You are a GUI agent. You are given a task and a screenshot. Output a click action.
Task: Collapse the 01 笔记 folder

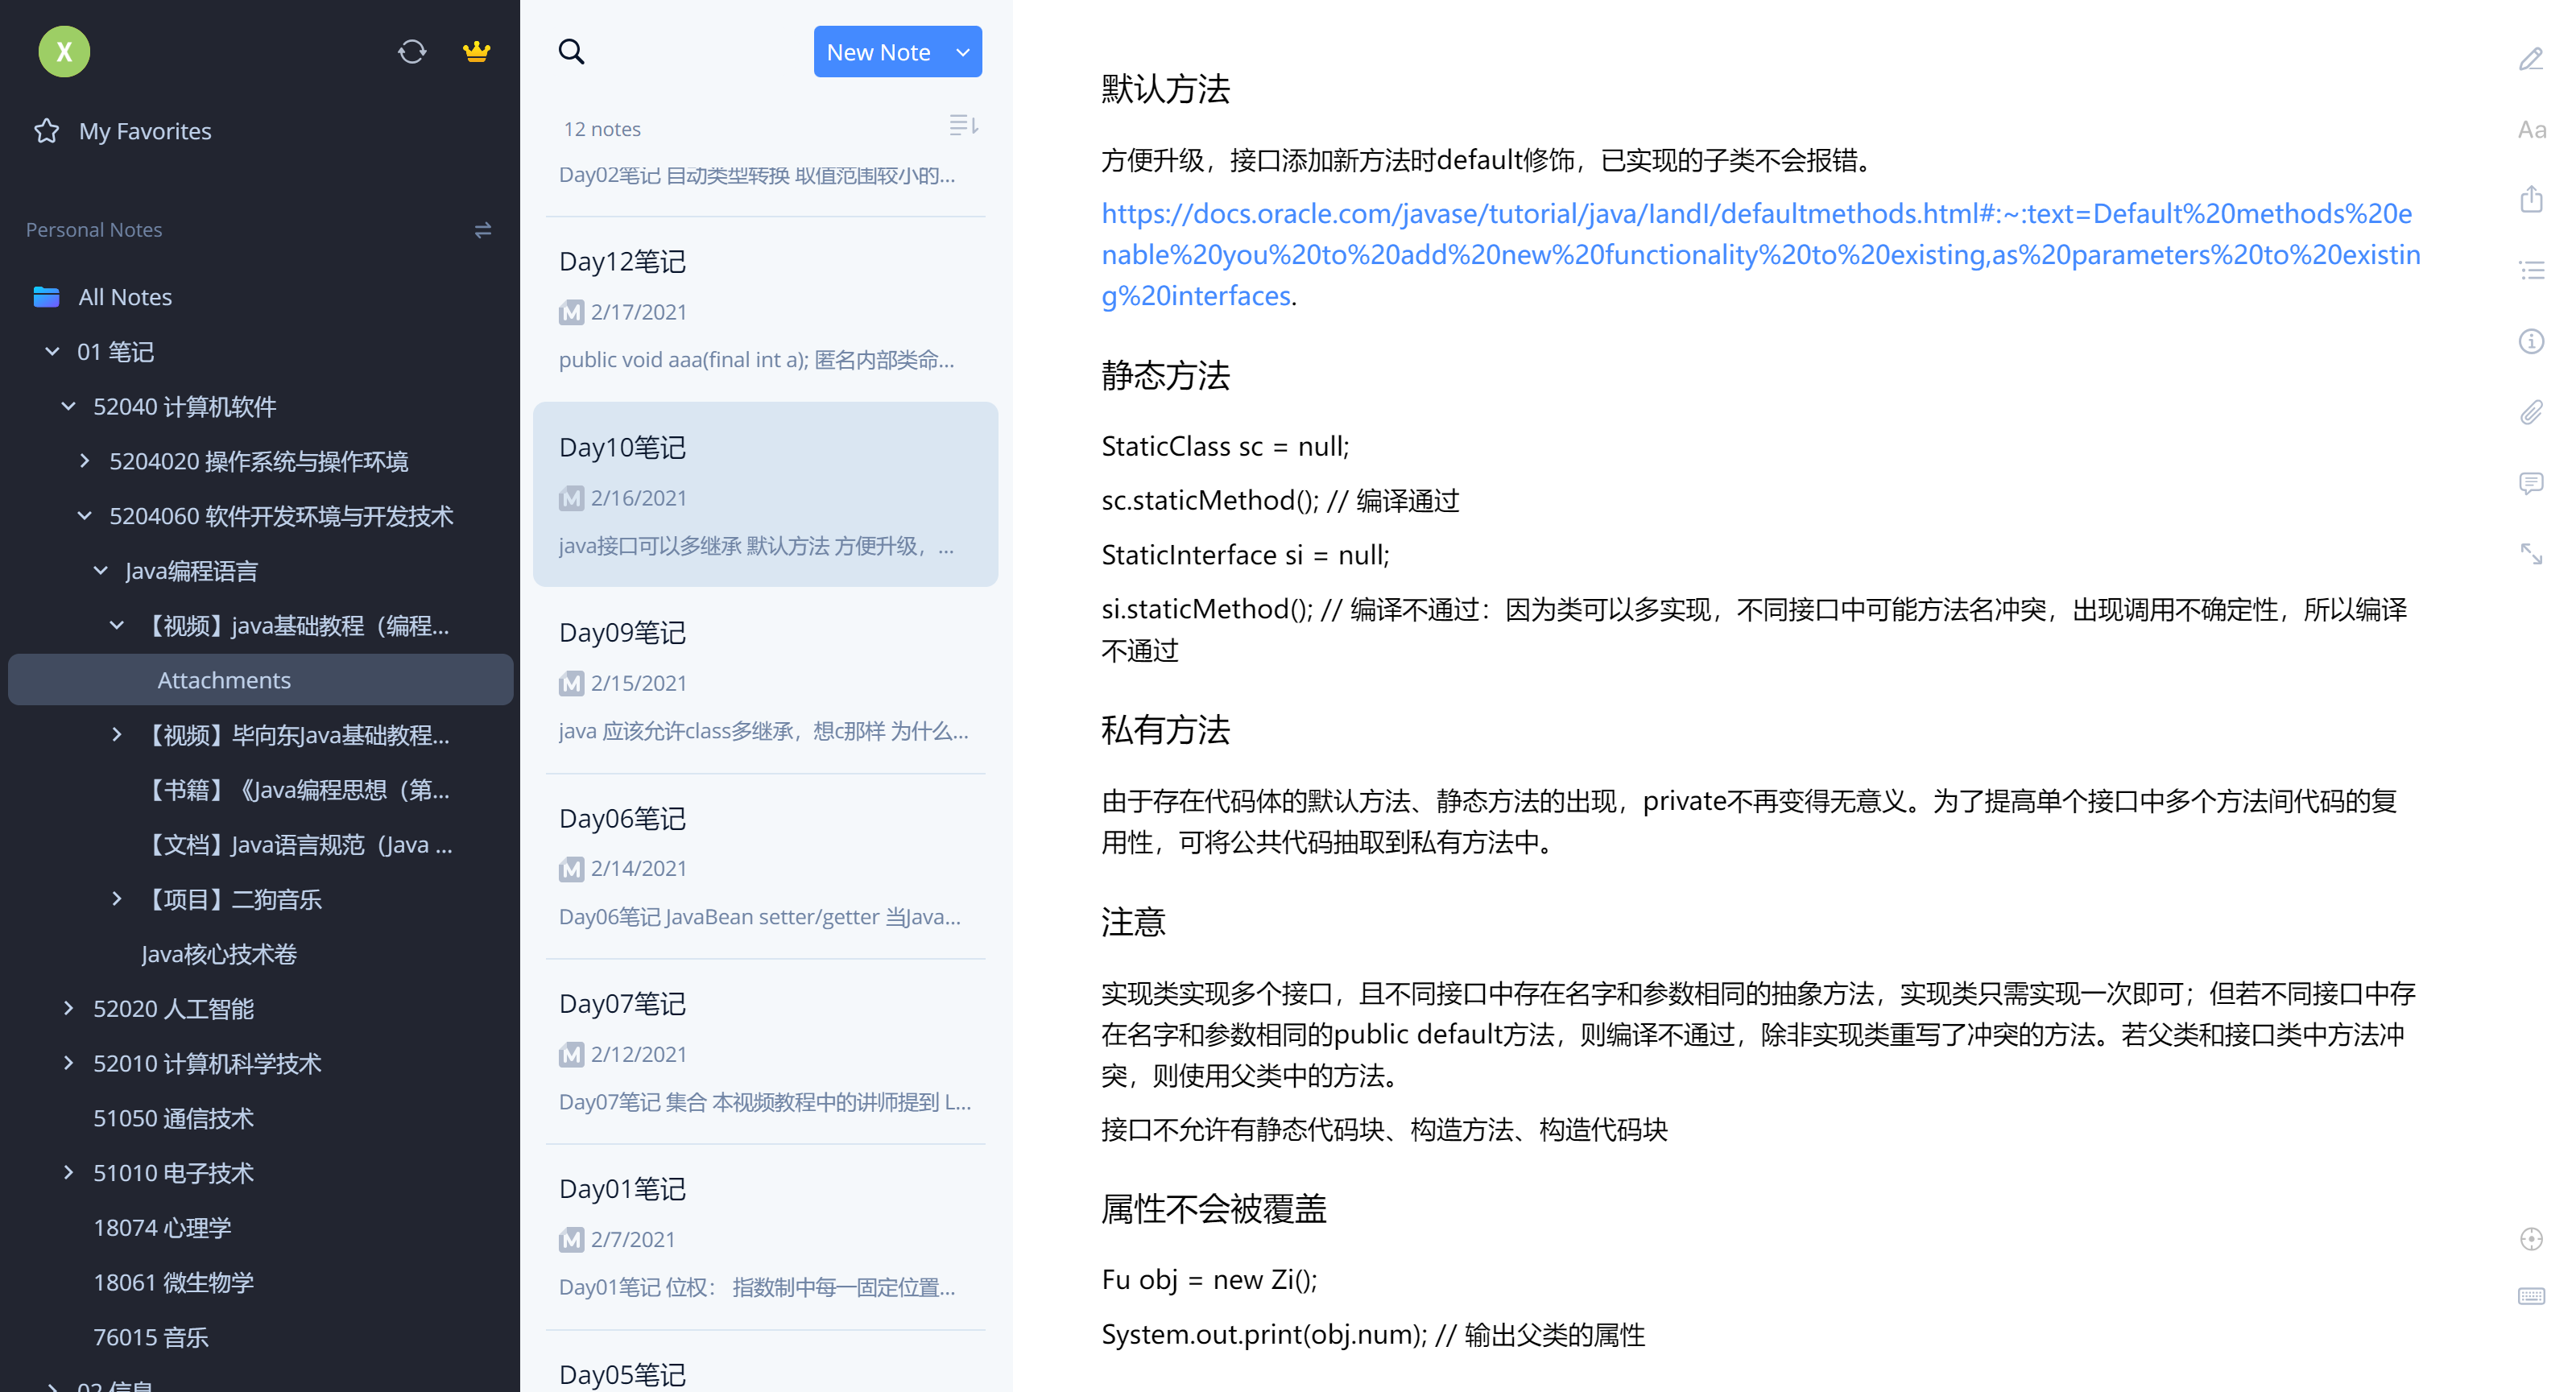pos(53,351)
